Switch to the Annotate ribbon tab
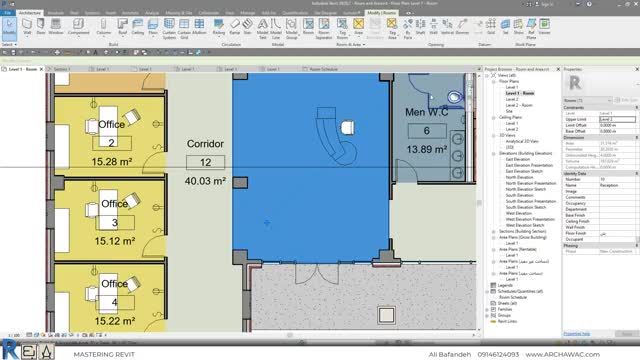 coord(130,13)
